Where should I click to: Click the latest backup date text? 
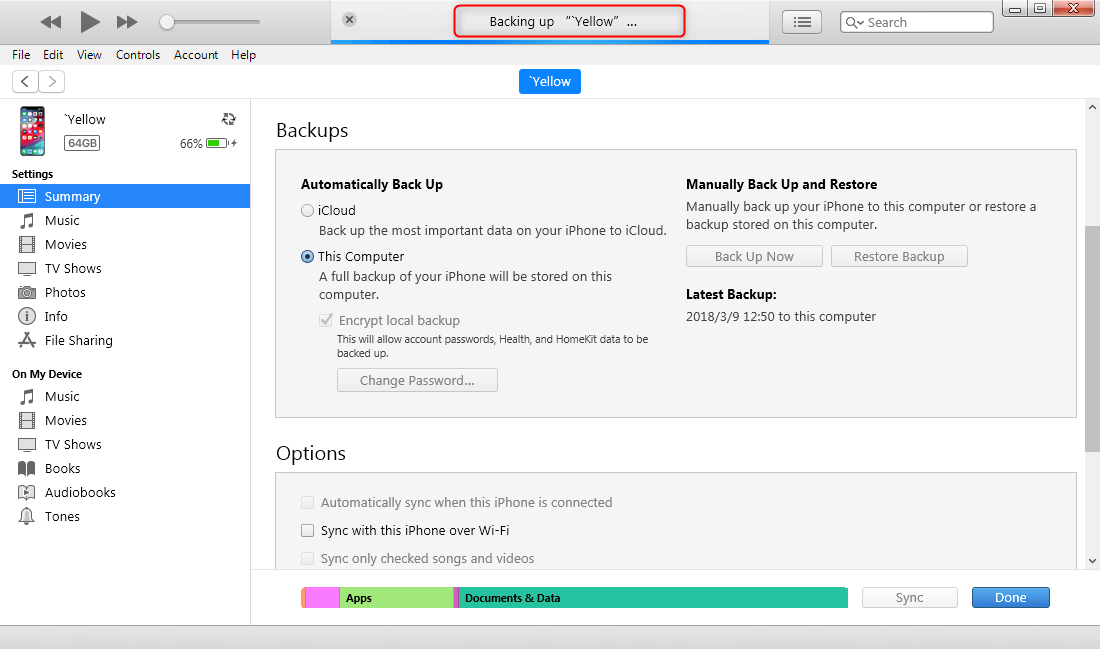click(781, 316)
